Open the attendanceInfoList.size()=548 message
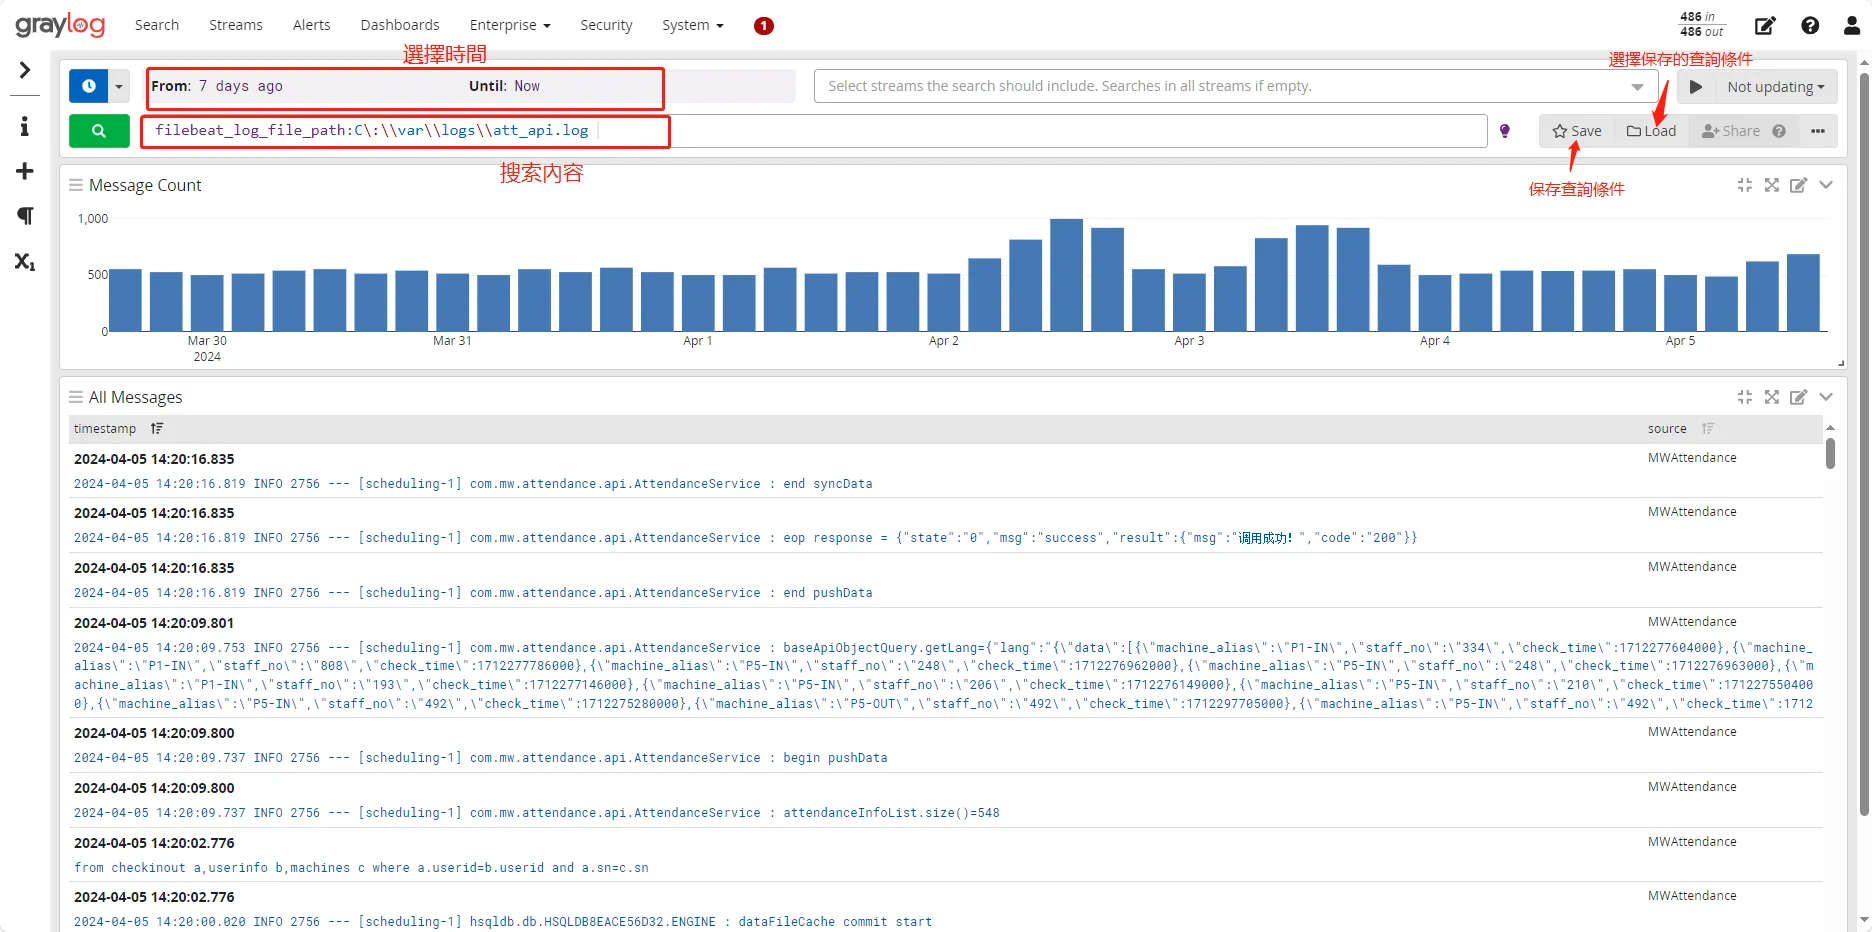This screenshot has width=1872, height=932. click(x=537, y=813)
